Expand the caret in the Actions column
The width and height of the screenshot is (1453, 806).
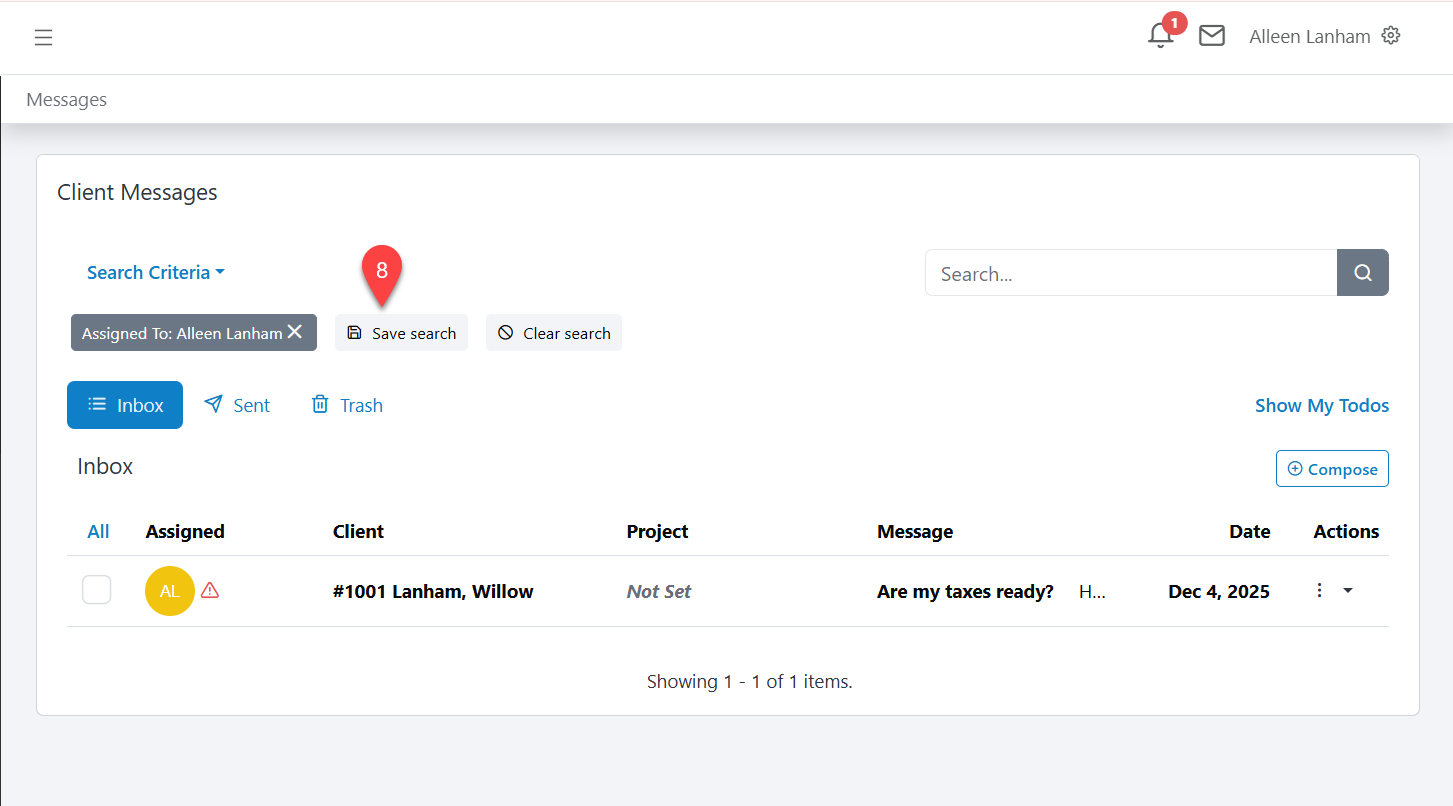coord(1348,591)
